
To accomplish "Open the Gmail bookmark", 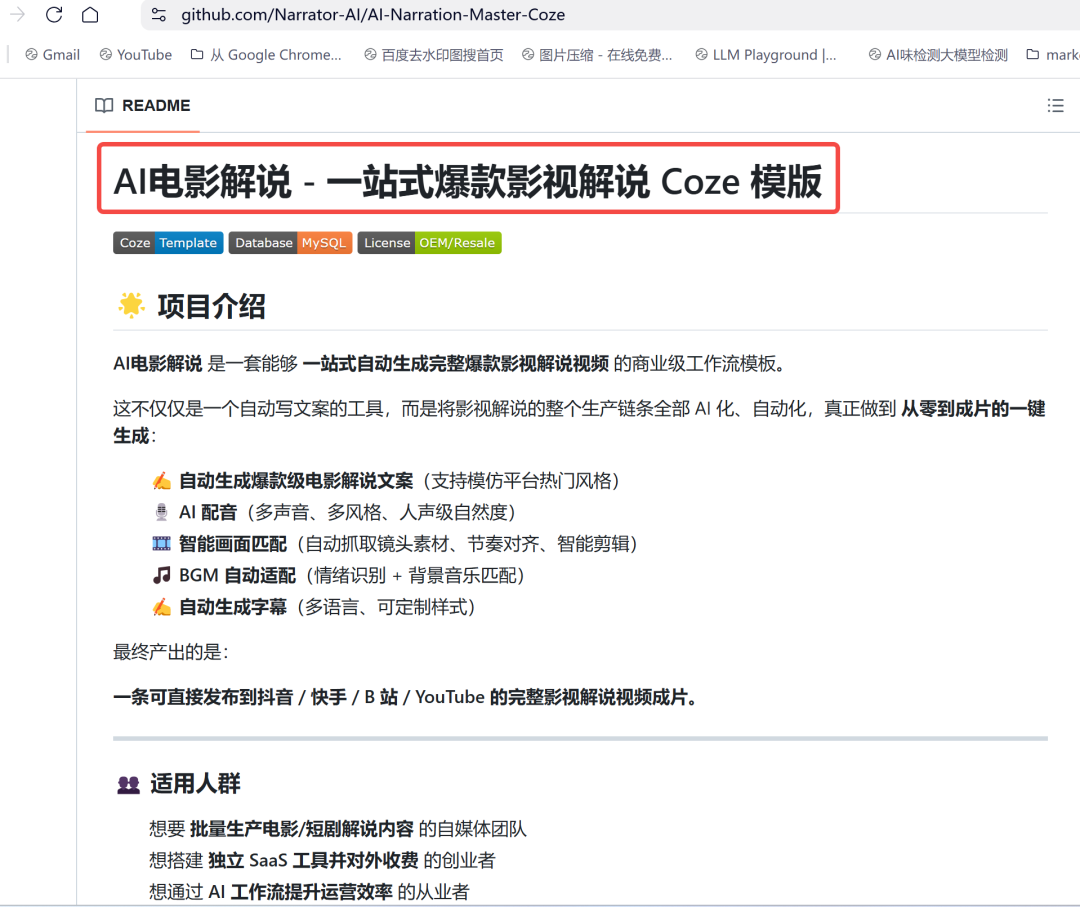I will [52, 55].
